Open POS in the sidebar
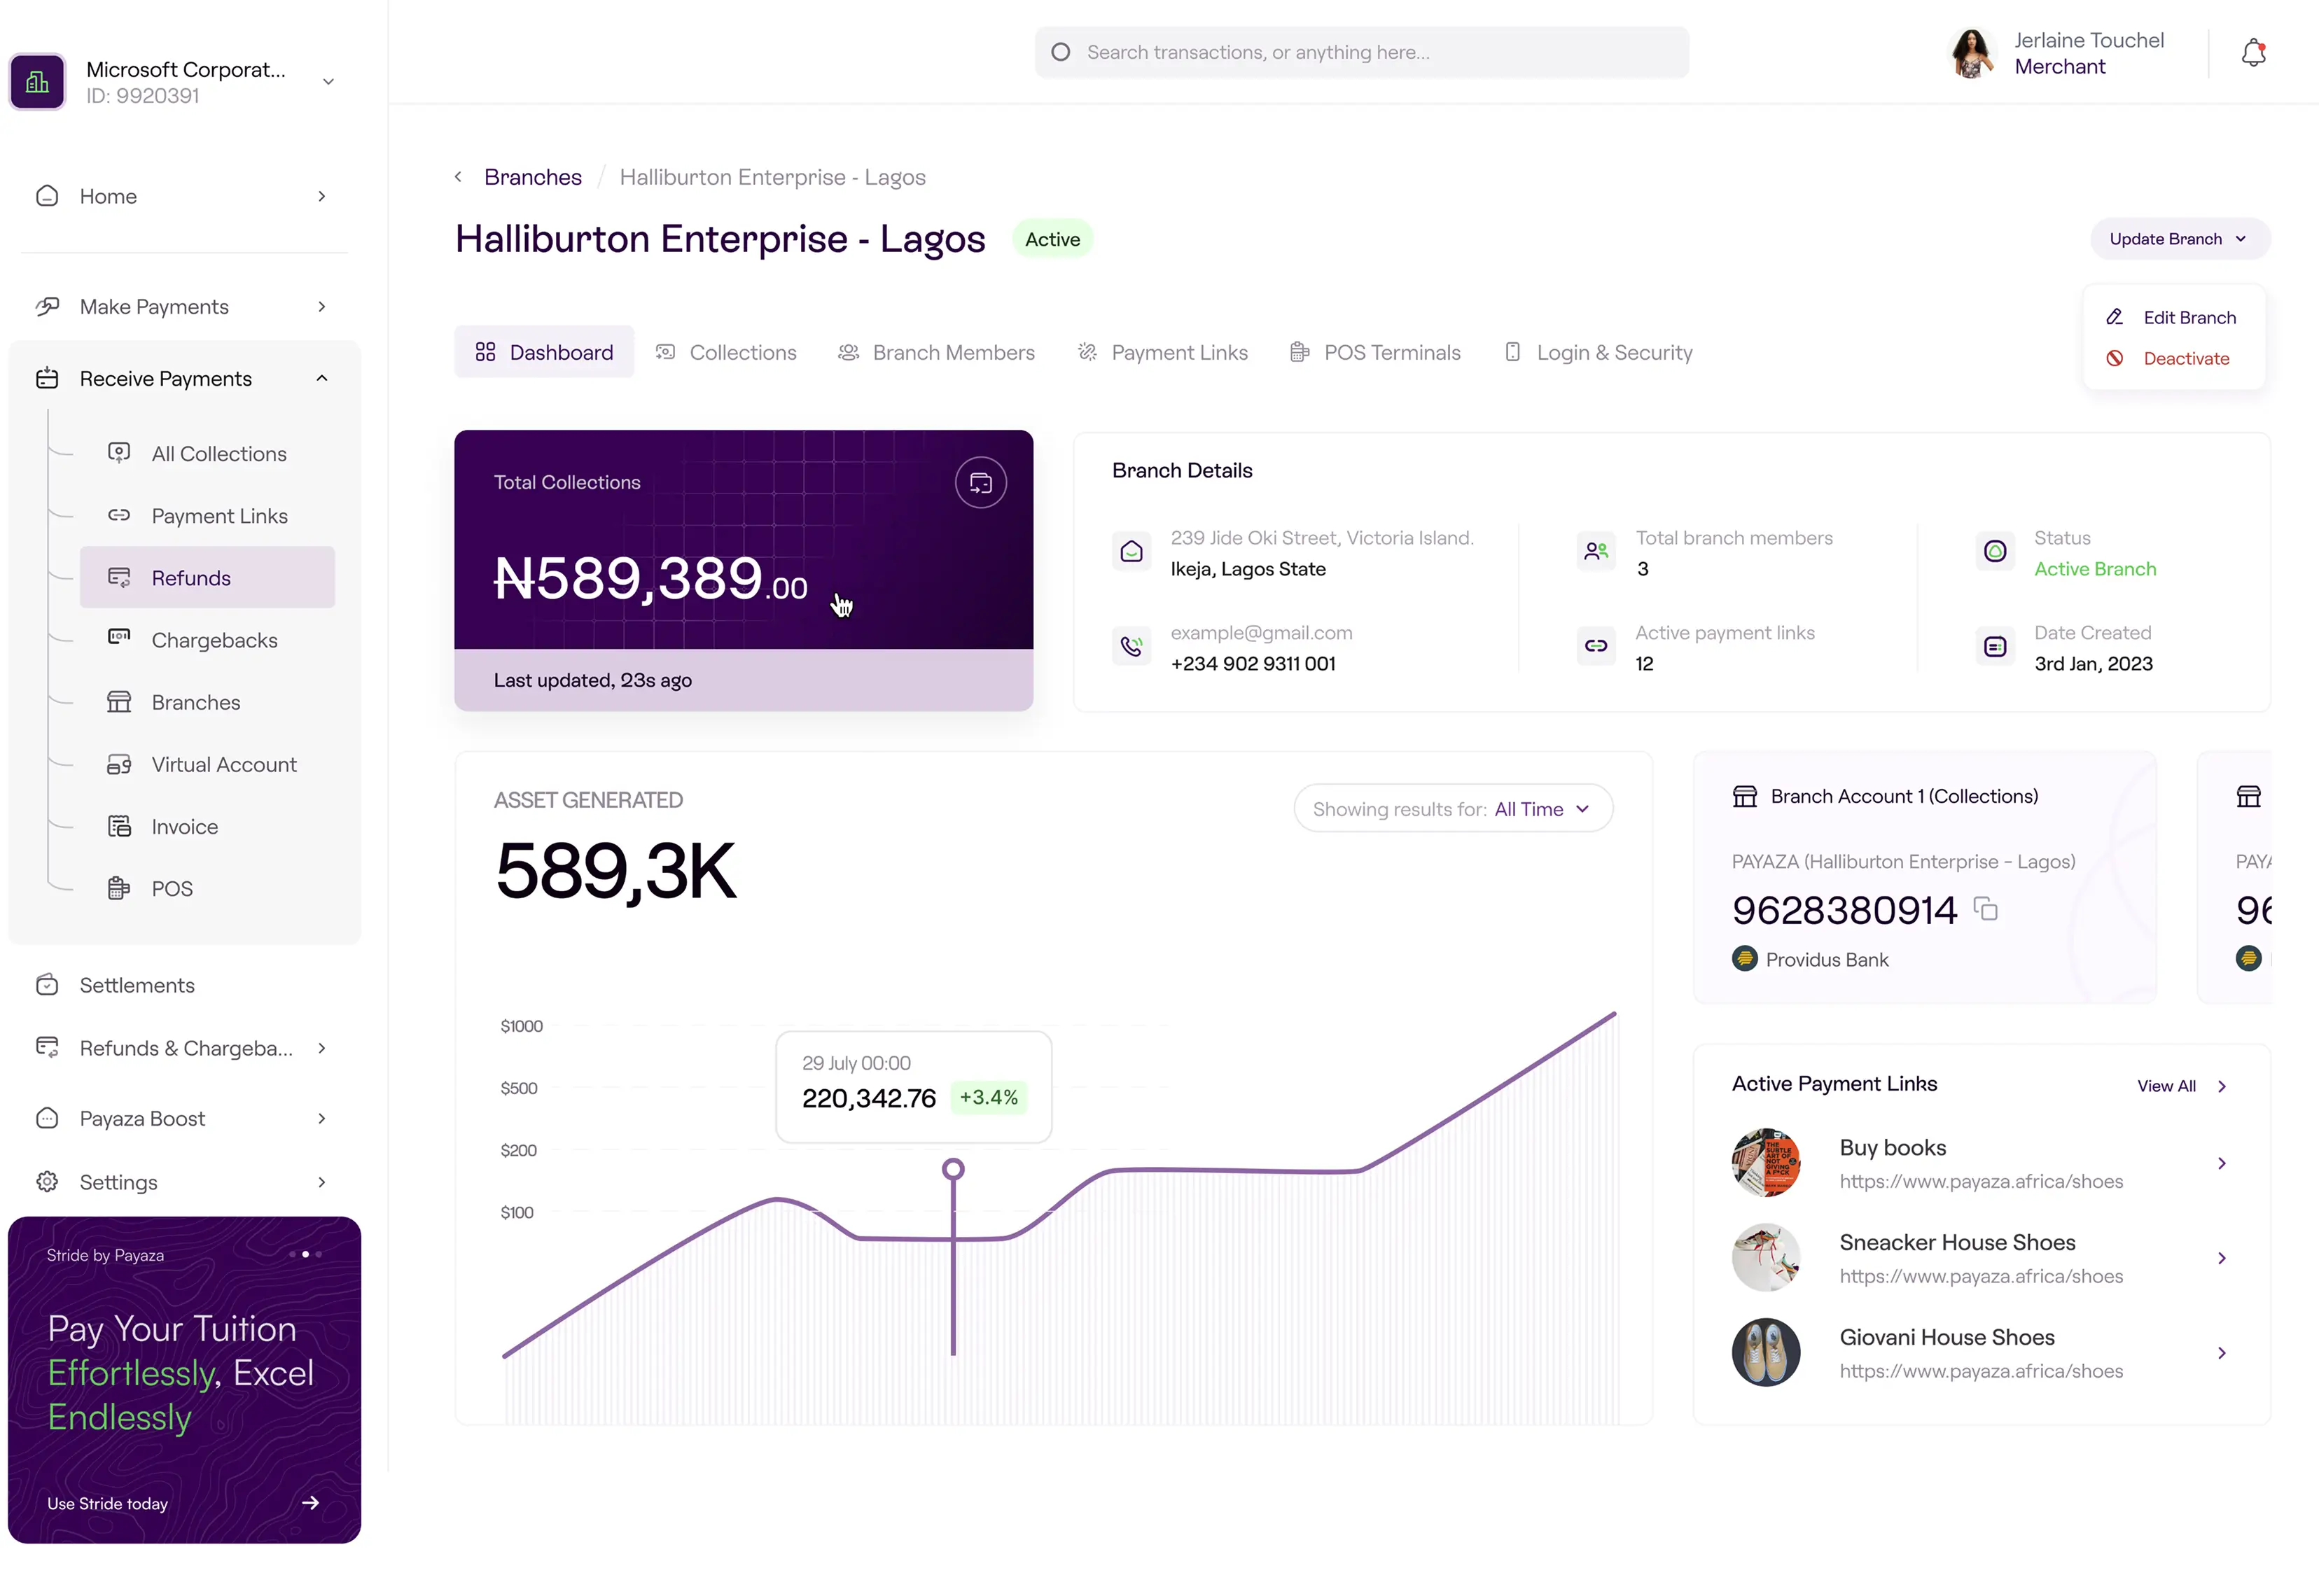The image size is (2319, 1596). tap(207, 888)
